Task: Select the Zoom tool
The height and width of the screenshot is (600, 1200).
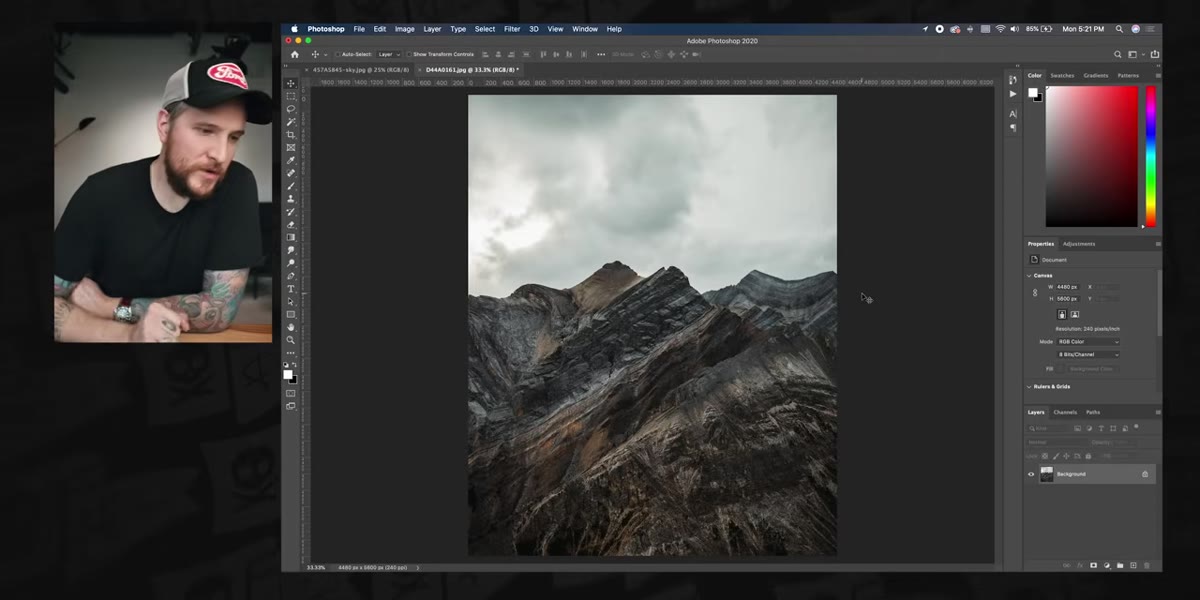Action: 291,340
